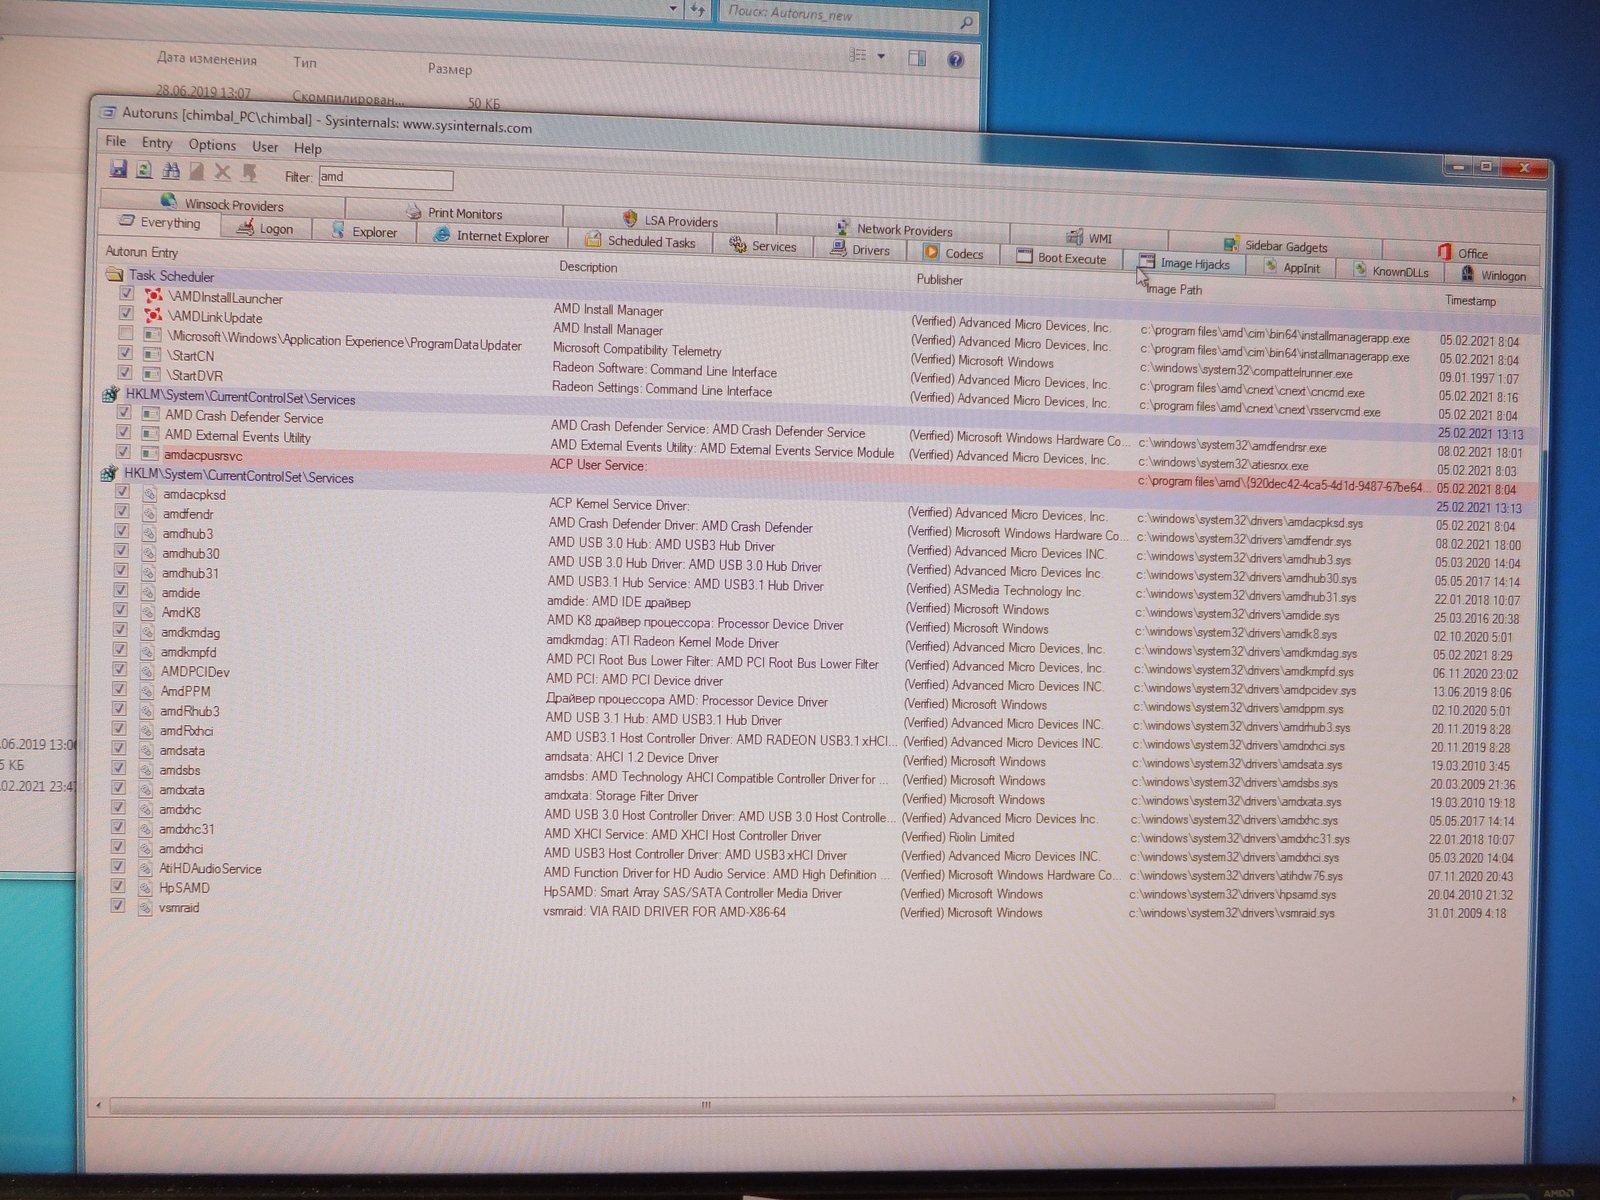Click the Refresh toolbar icon in Autoruns

[x=144, y=170]
